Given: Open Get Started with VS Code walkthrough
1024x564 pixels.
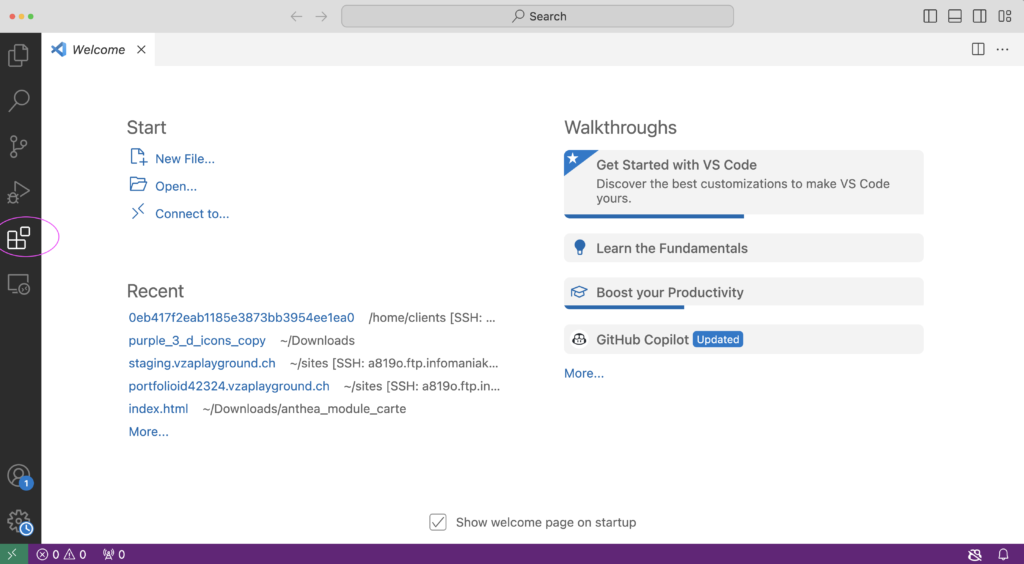Looking at the screenshot, I should pos(744,183).
